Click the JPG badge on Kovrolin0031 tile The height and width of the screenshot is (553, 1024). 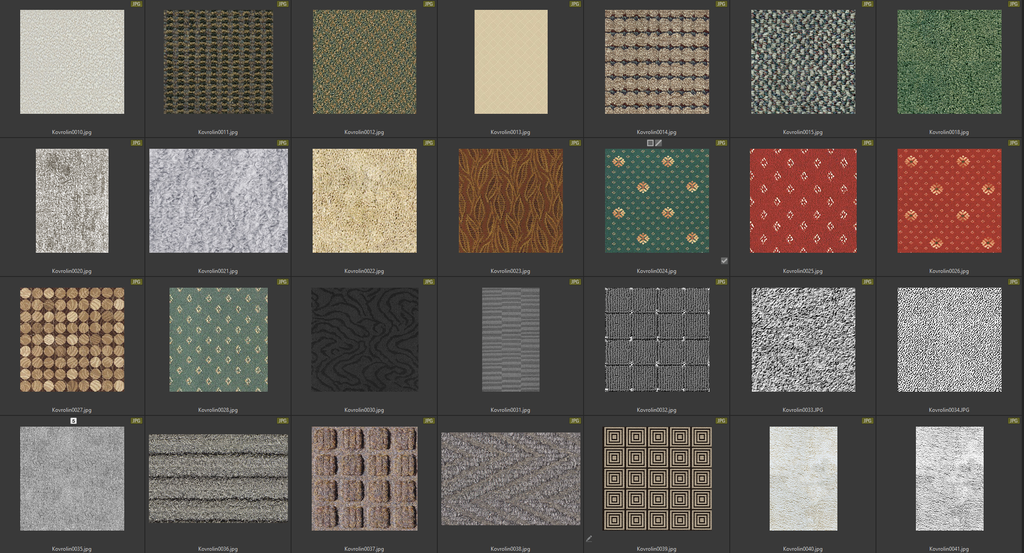tap(575, 282)
